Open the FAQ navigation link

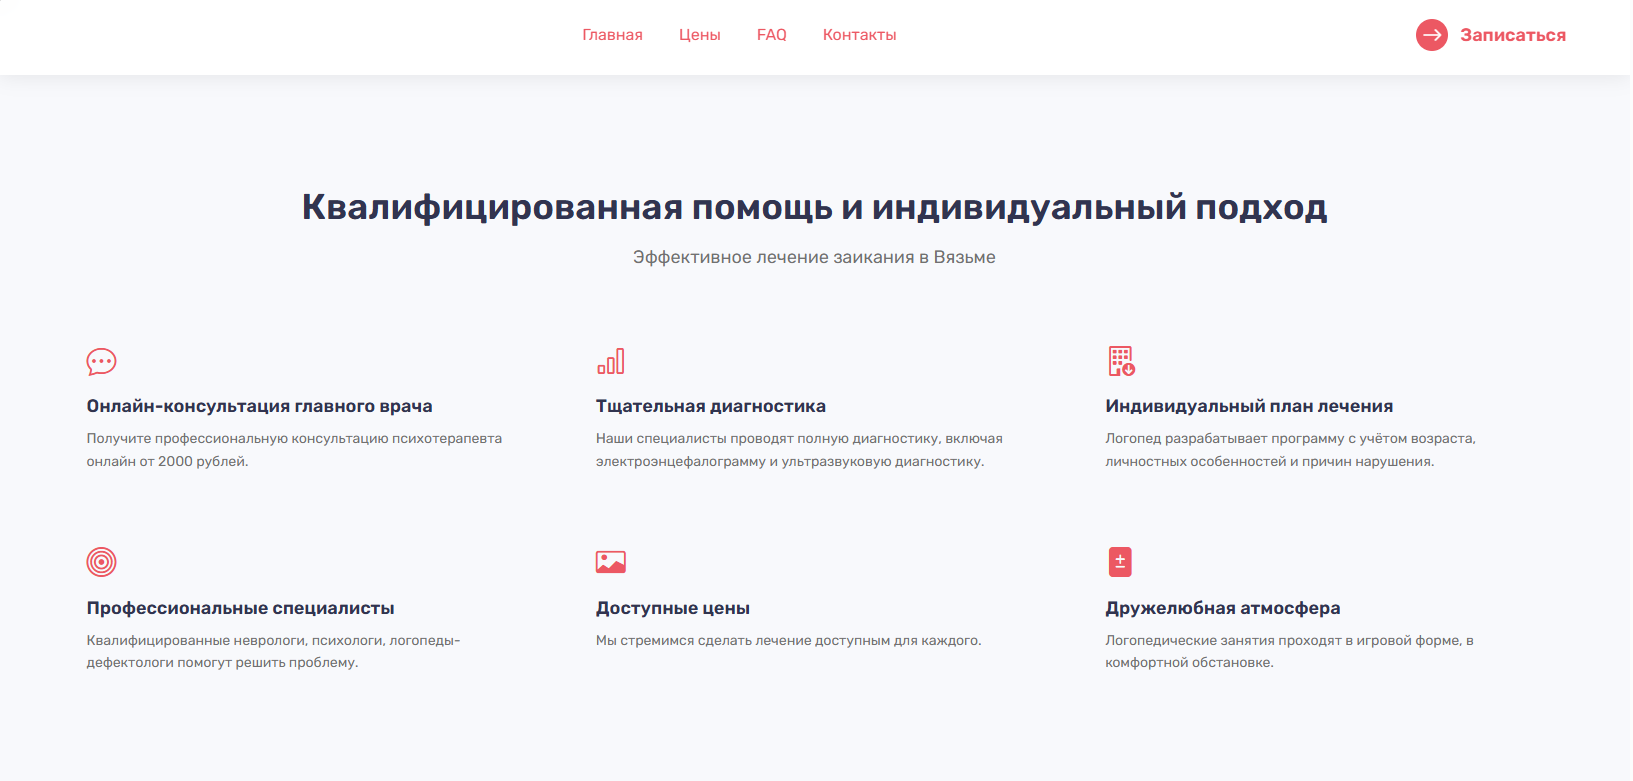pos(771,35)
